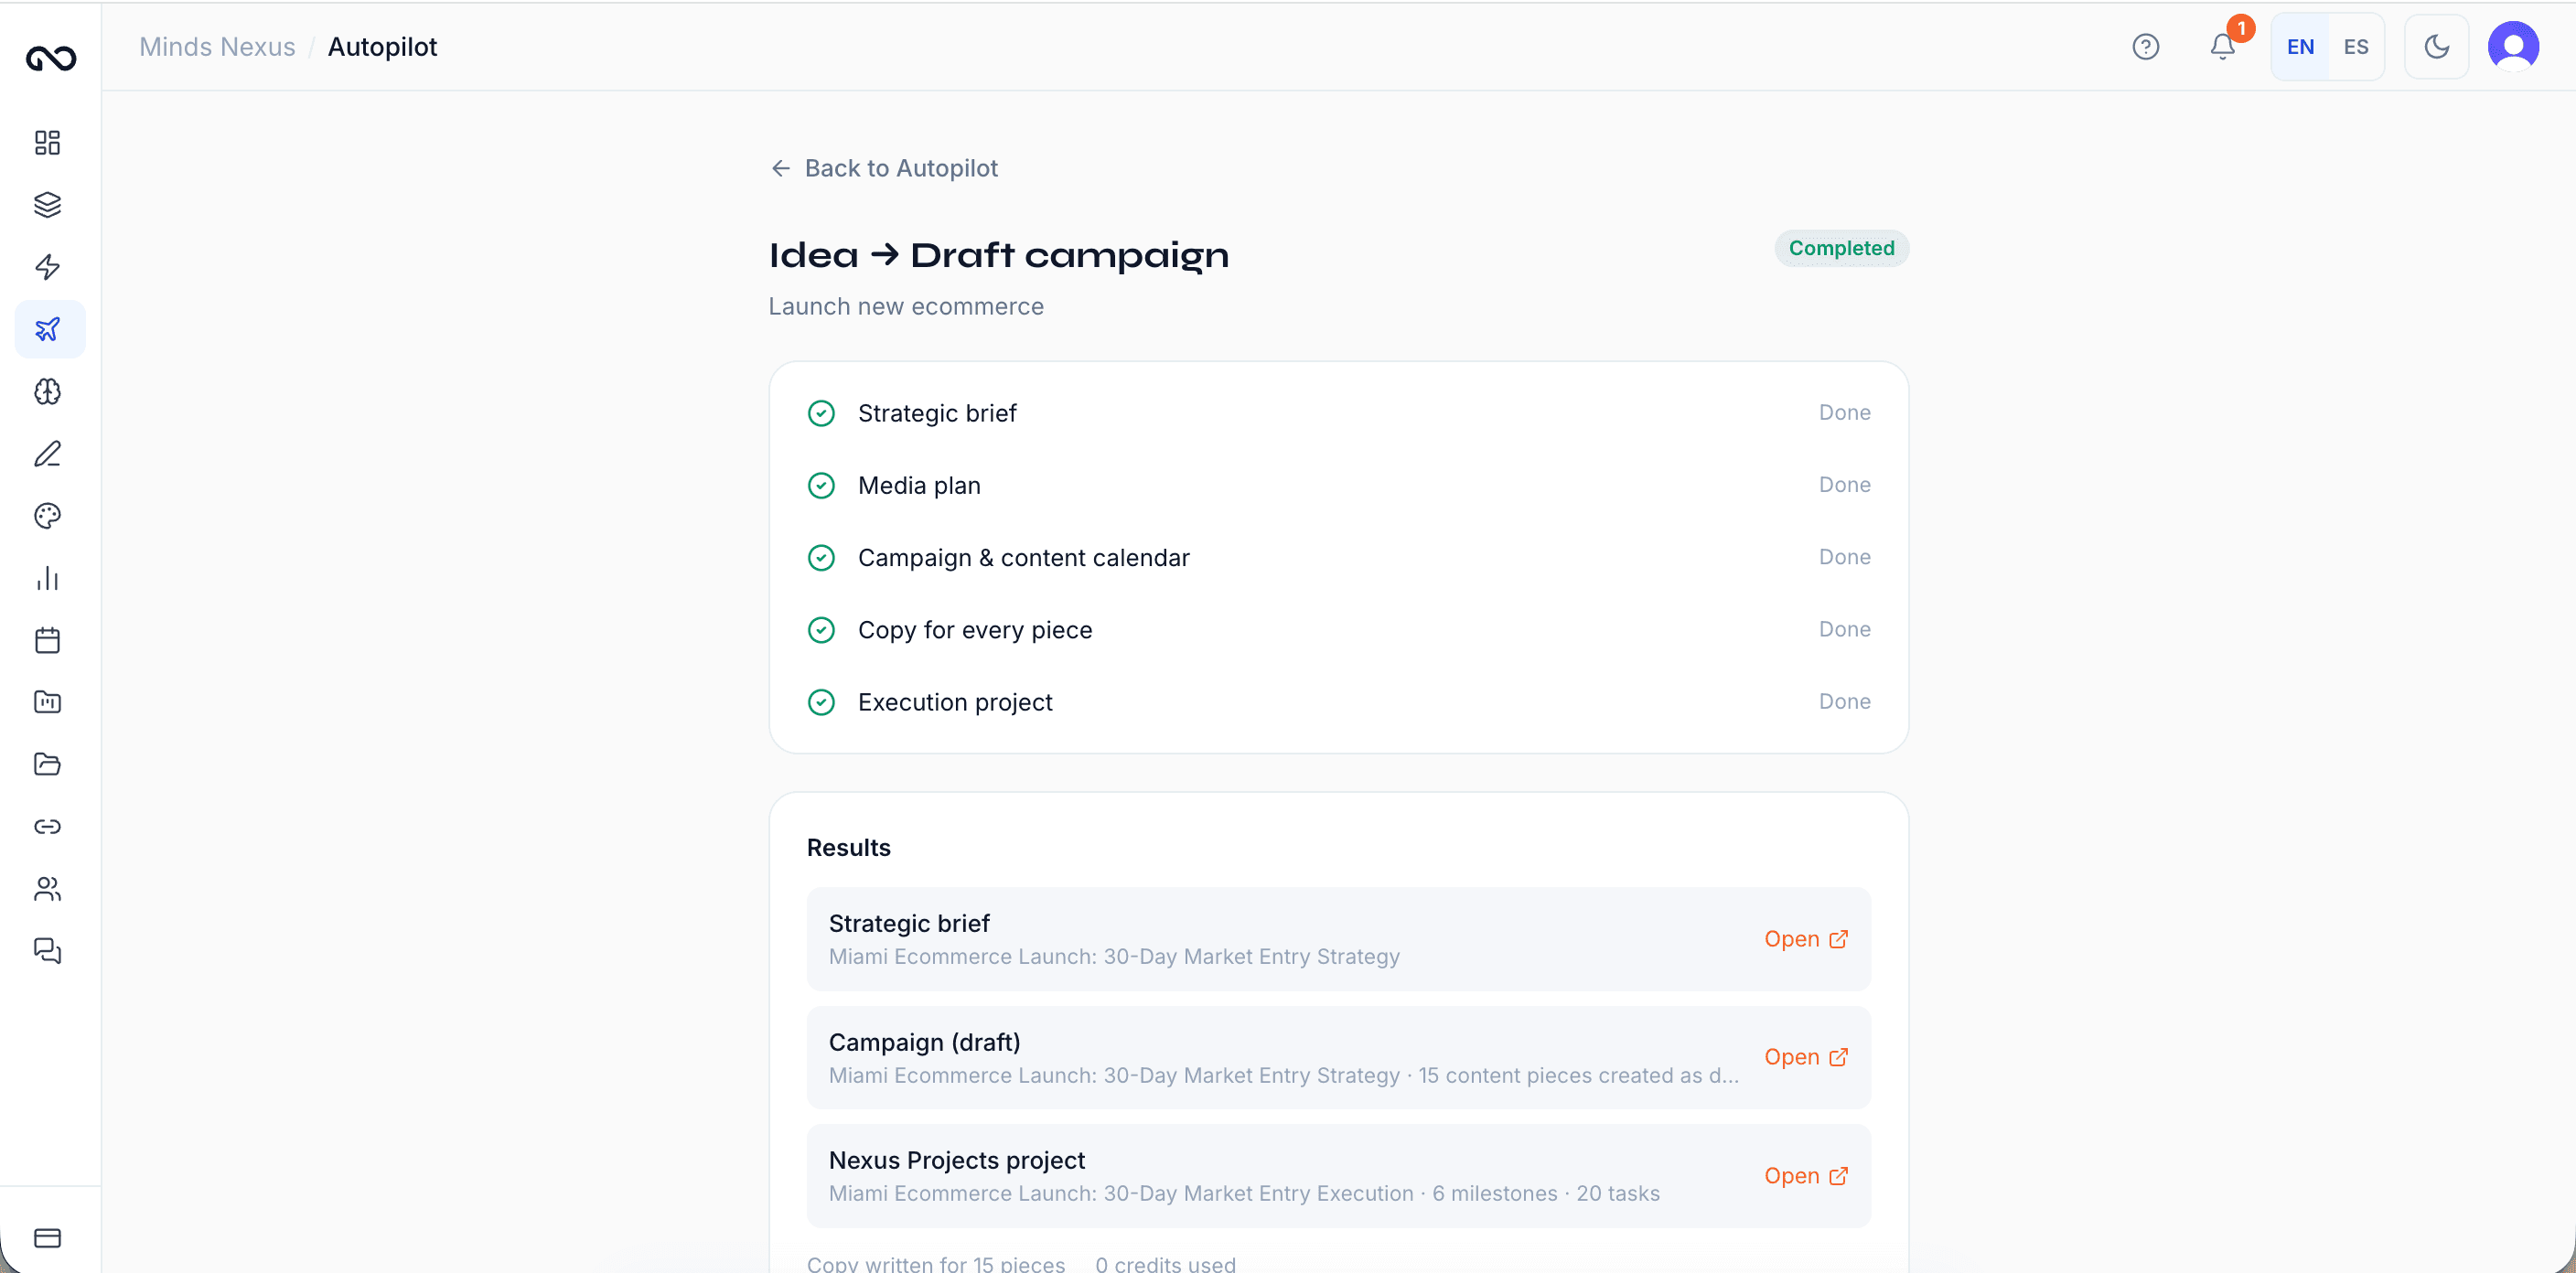2576x1273 pixels.
Task: Select the EN language option
Action: (x=2300, y=47)
